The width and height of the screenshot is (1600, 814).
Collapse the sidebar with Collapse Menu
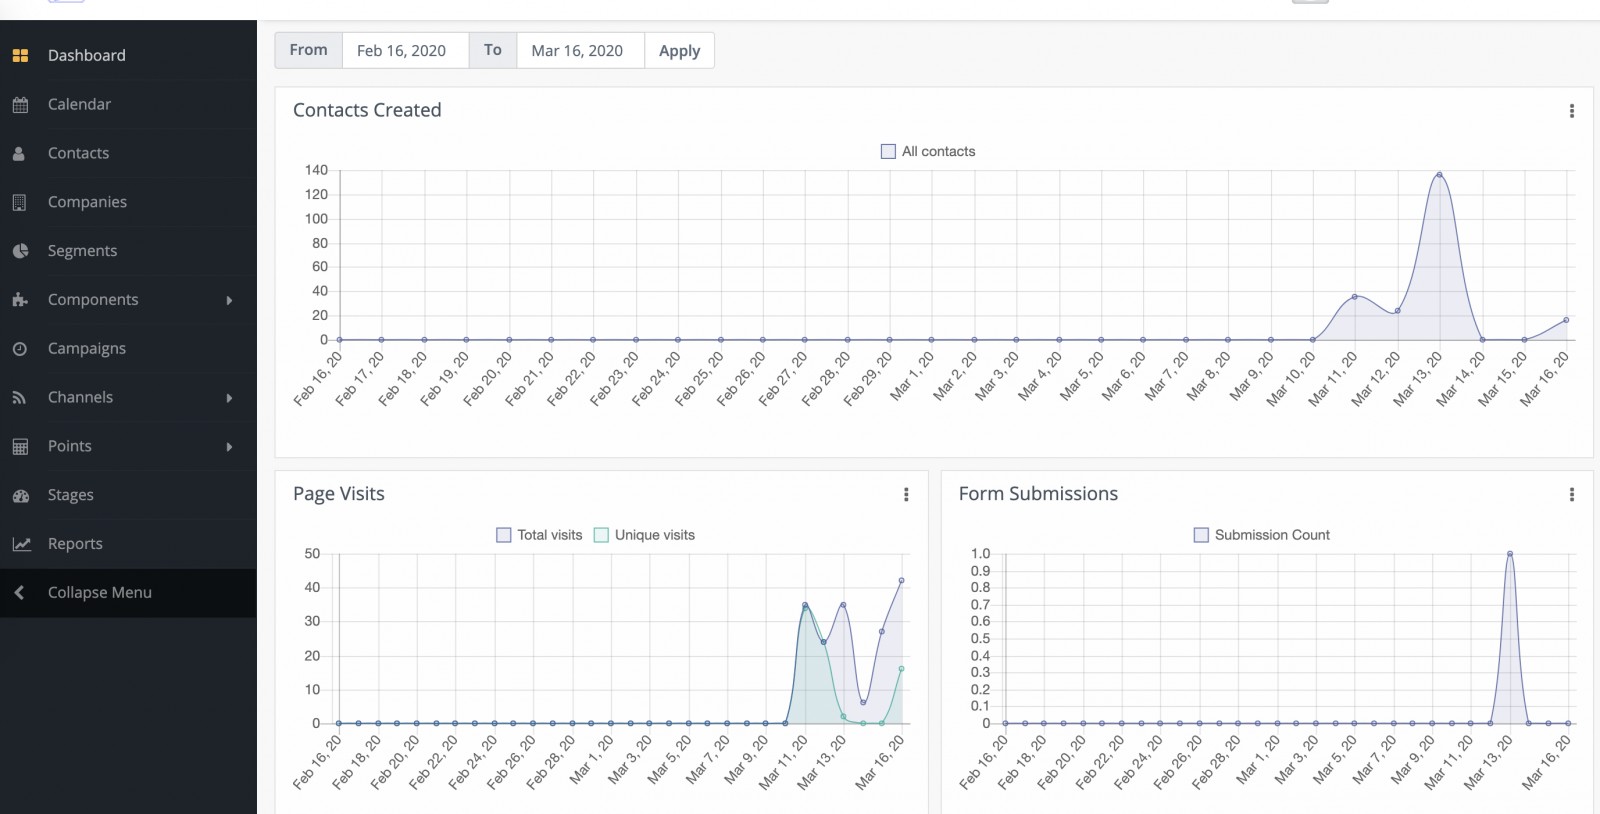99,593
